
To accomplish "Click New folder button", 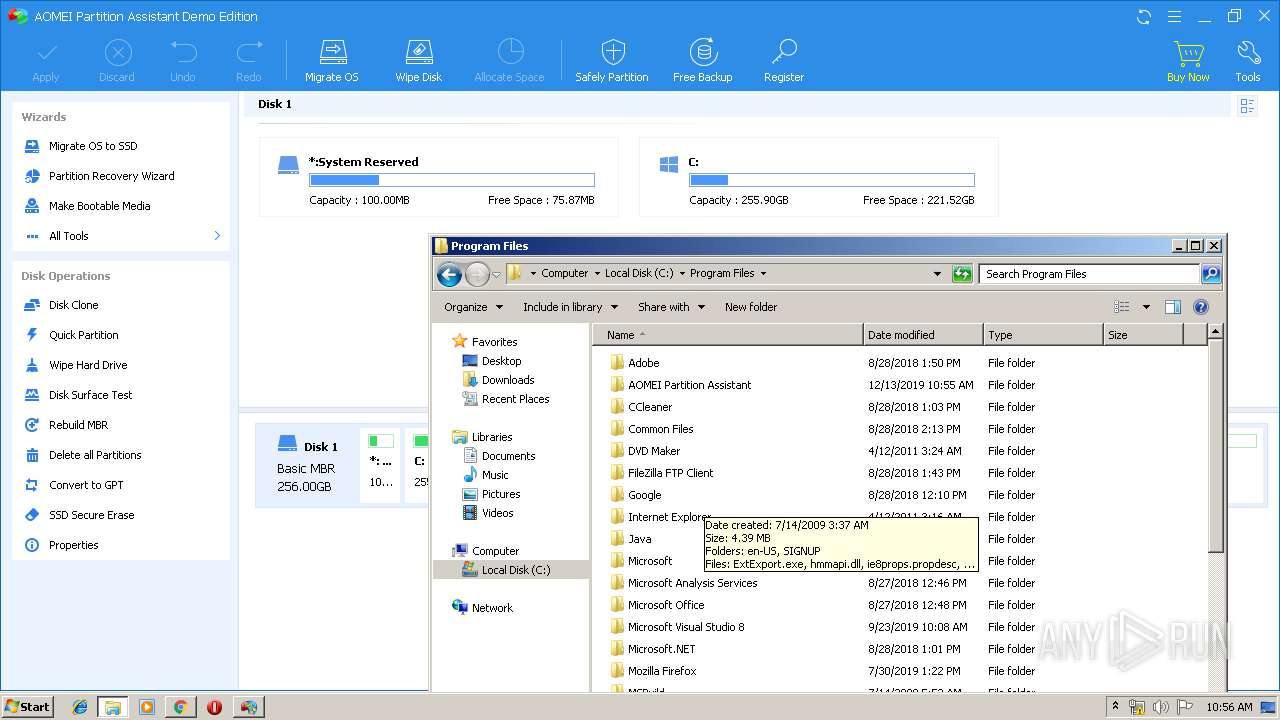I will tap(751, 307).
